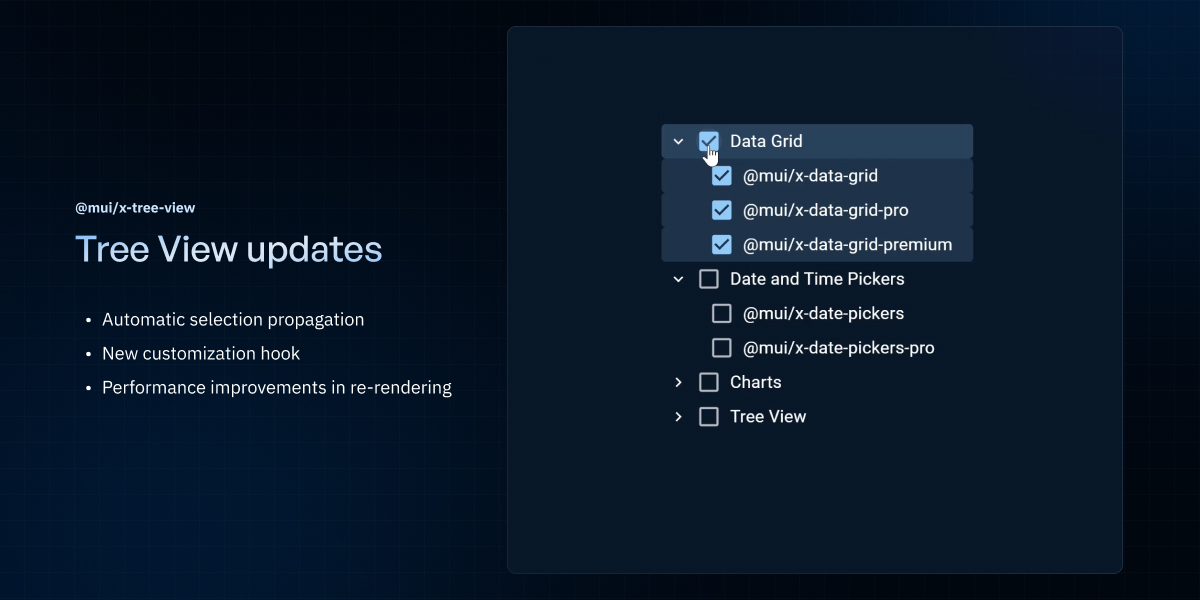Check the Tree View checkbox
Viewport: 1200px width, 600px height.
pyautogui.click(x=708, y=416)
